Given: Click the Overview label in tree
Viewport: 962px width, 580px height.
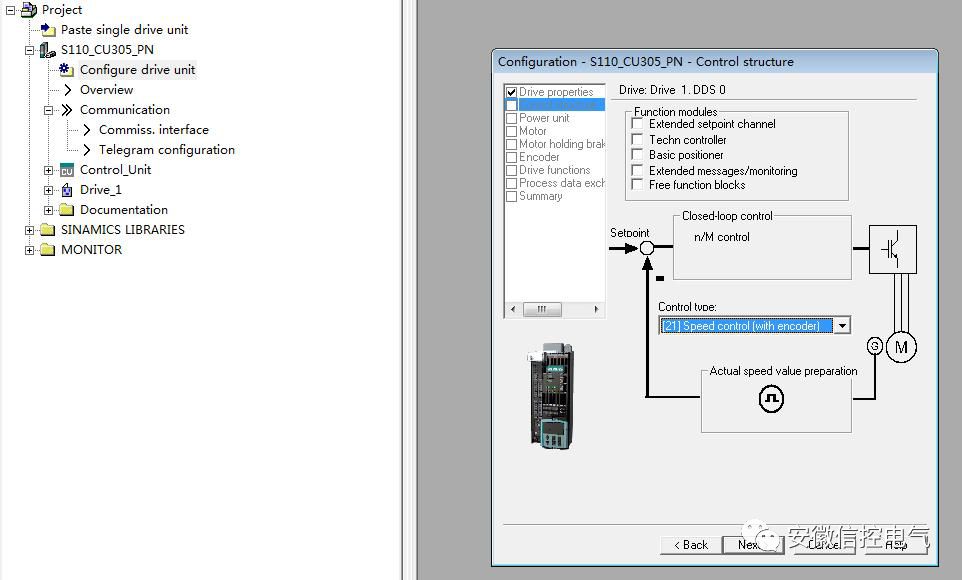Looking at the screenshot, I should point(106,90).
